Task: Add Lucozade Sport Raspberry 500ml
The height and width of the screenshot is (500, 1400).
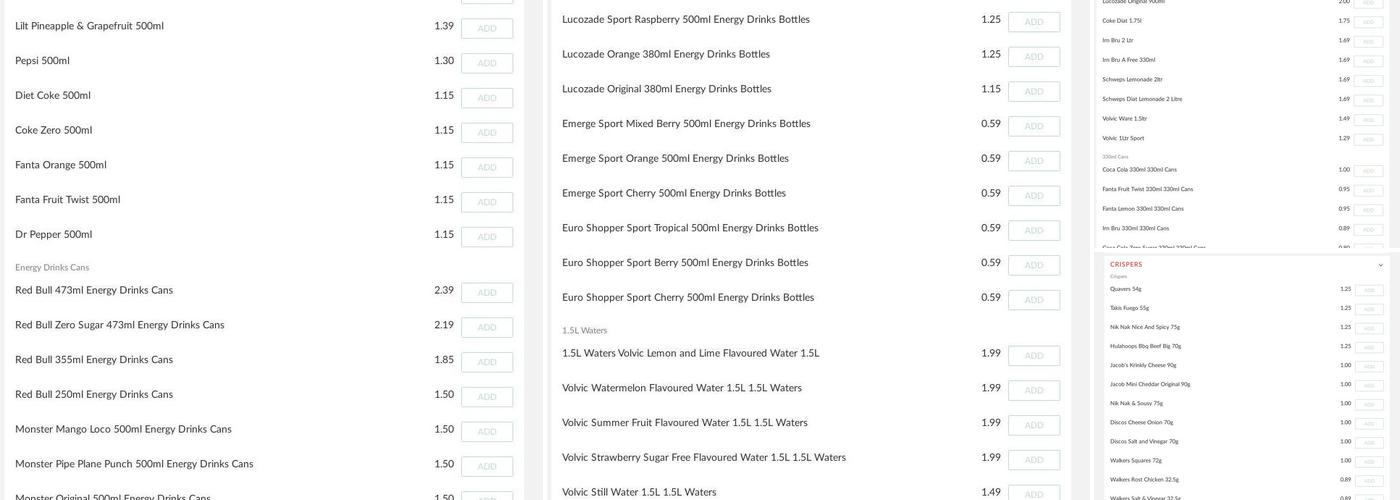Action: click(x=1034, y=22)
